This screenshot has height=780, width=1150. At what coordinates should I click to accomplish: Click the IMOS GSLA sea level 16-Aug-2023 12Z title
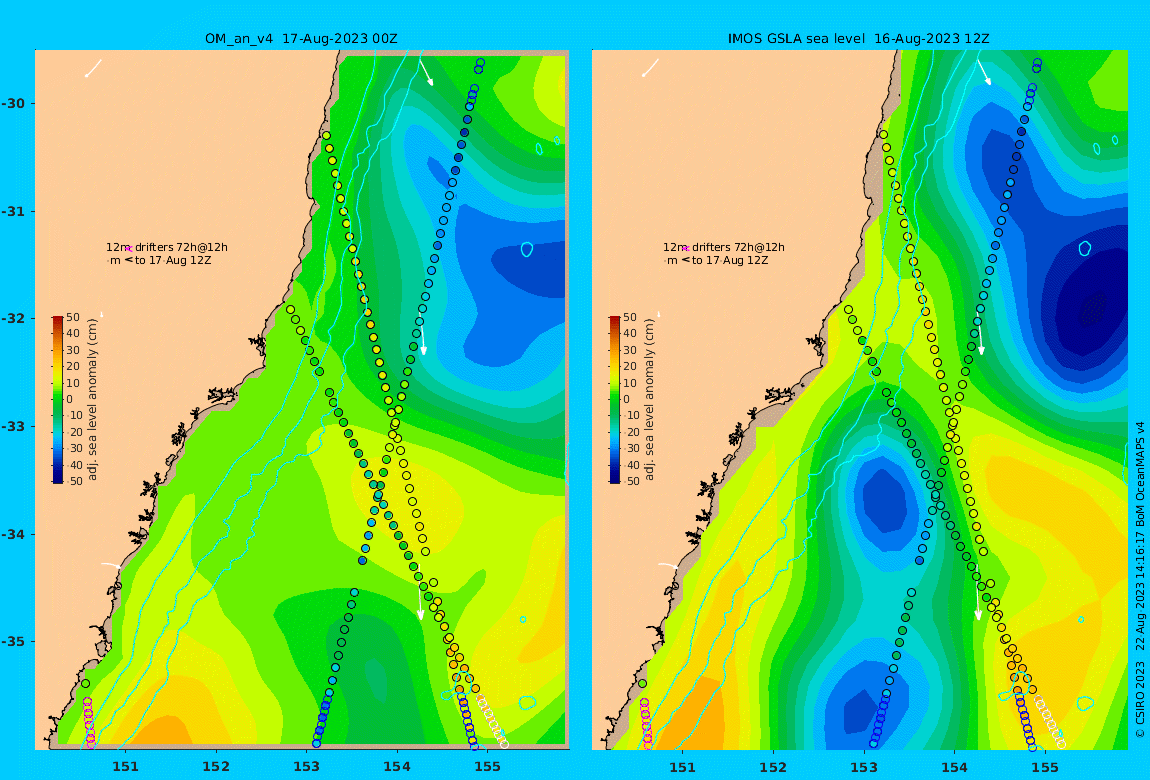(858, 39)
